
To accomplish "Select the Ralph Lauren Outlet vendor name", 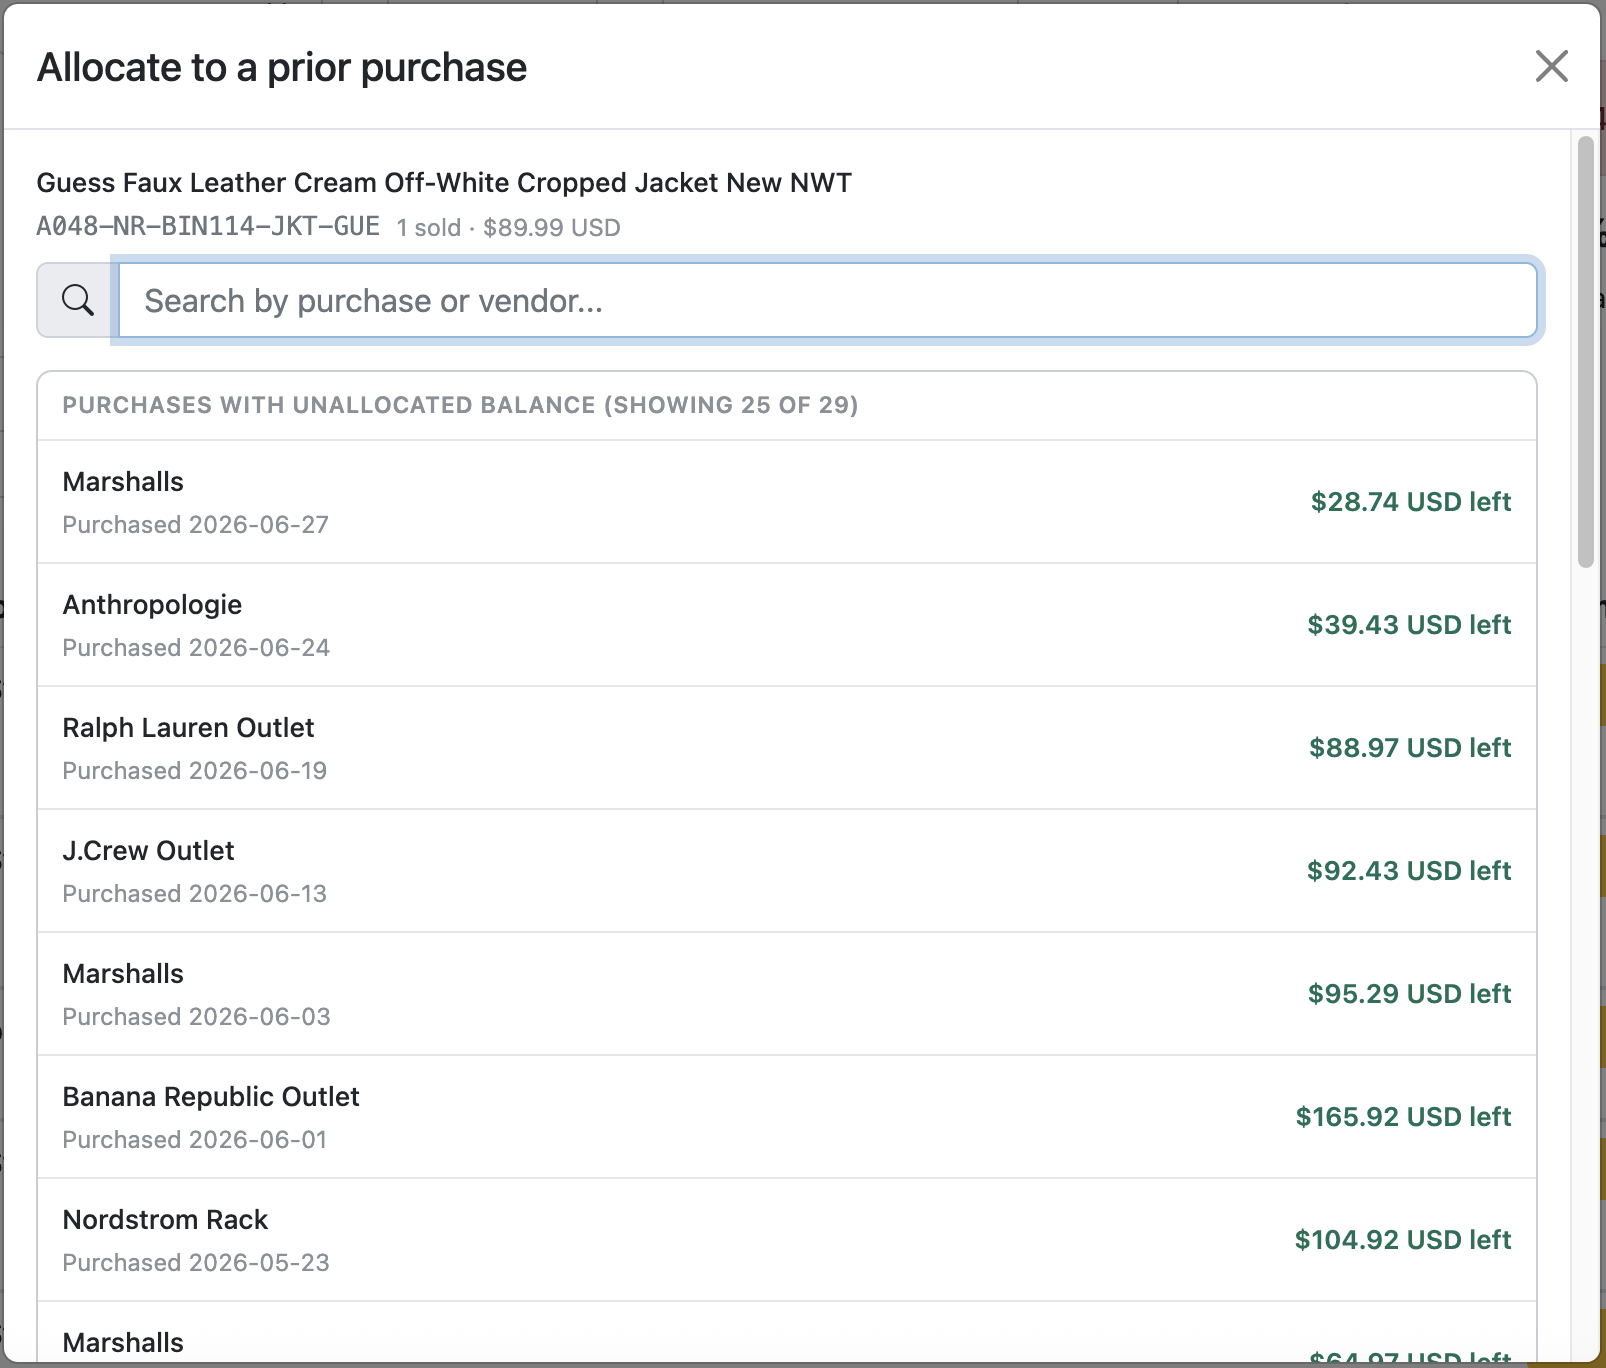I will 188,728.
